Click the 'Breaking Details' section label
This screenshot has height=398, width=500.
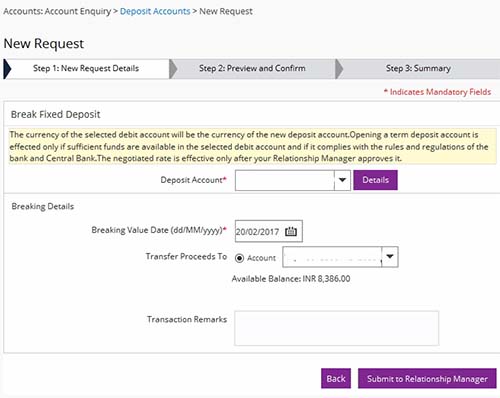coord(43,206)
